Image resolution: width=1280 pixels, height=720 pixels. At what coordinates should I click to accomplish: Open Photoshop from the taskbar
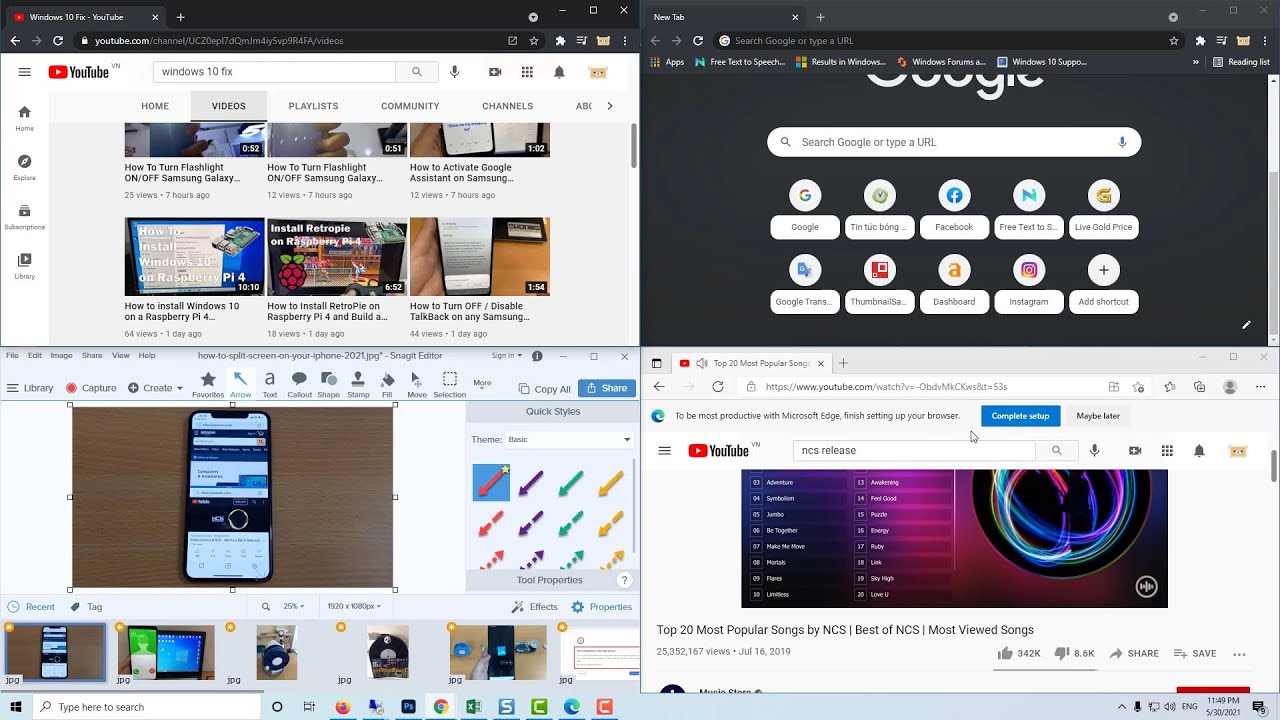(408, 707)
